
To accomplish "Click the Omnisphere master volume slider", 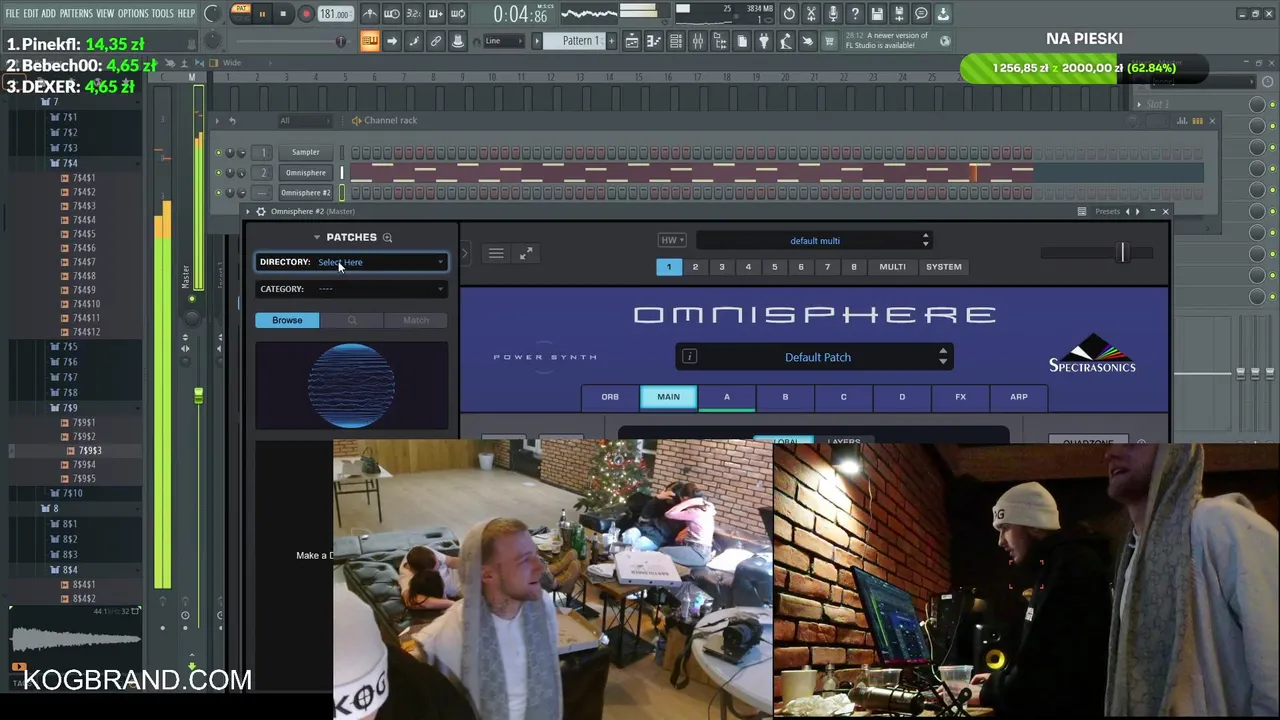I will click(1097, 253).
